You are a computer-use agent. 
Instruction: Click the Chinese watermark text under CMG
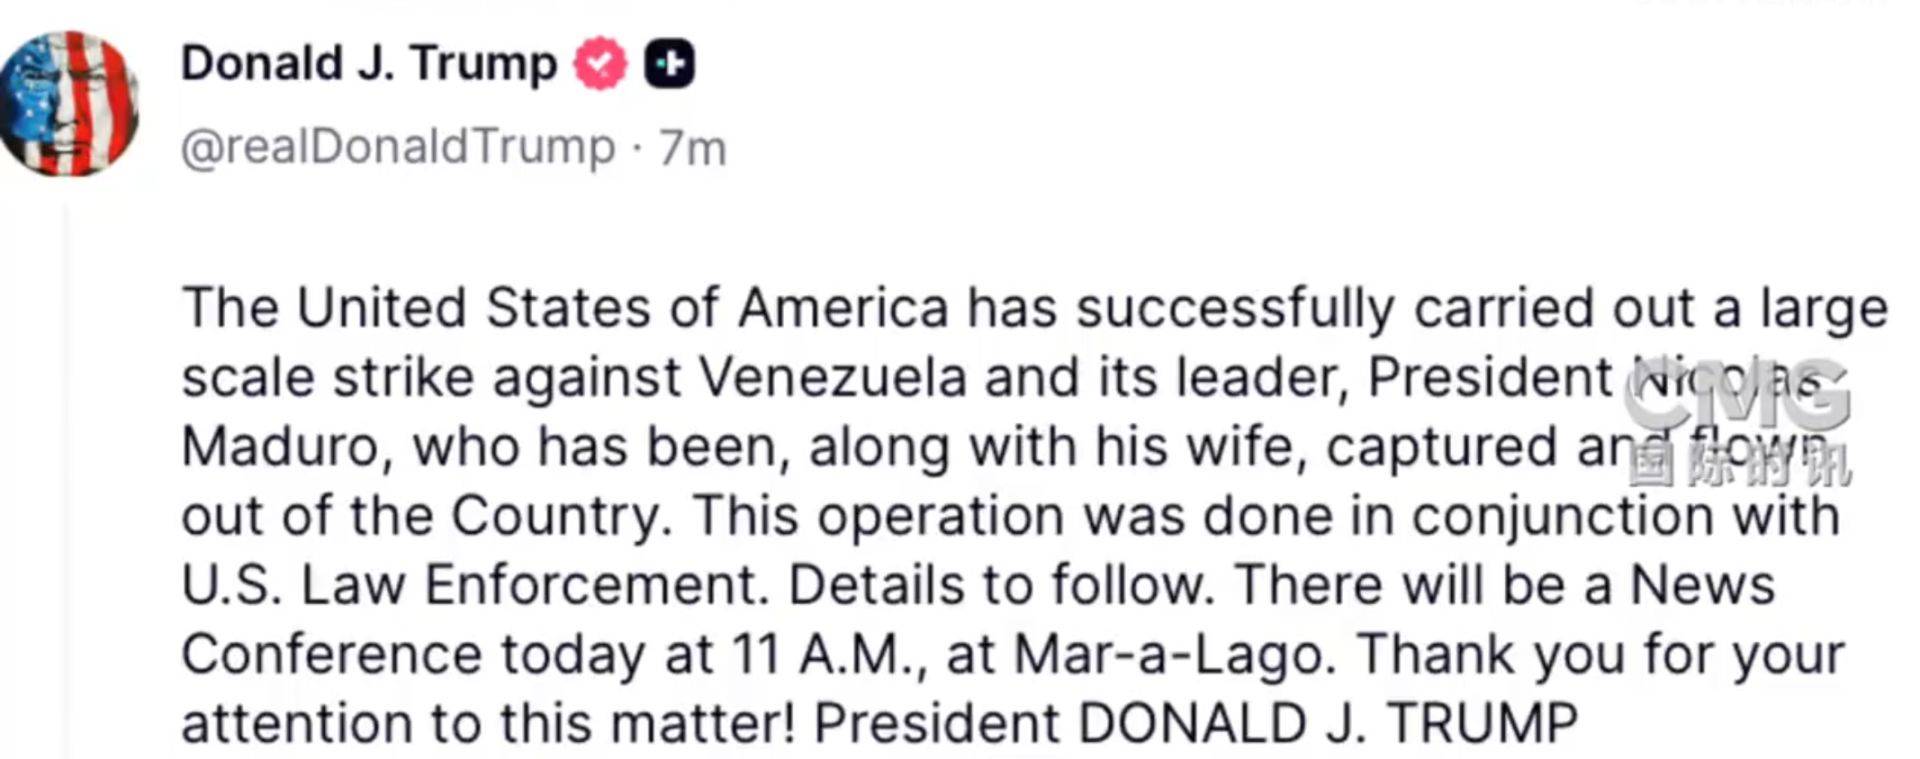pyautogui.click(x=1740, y=465)
